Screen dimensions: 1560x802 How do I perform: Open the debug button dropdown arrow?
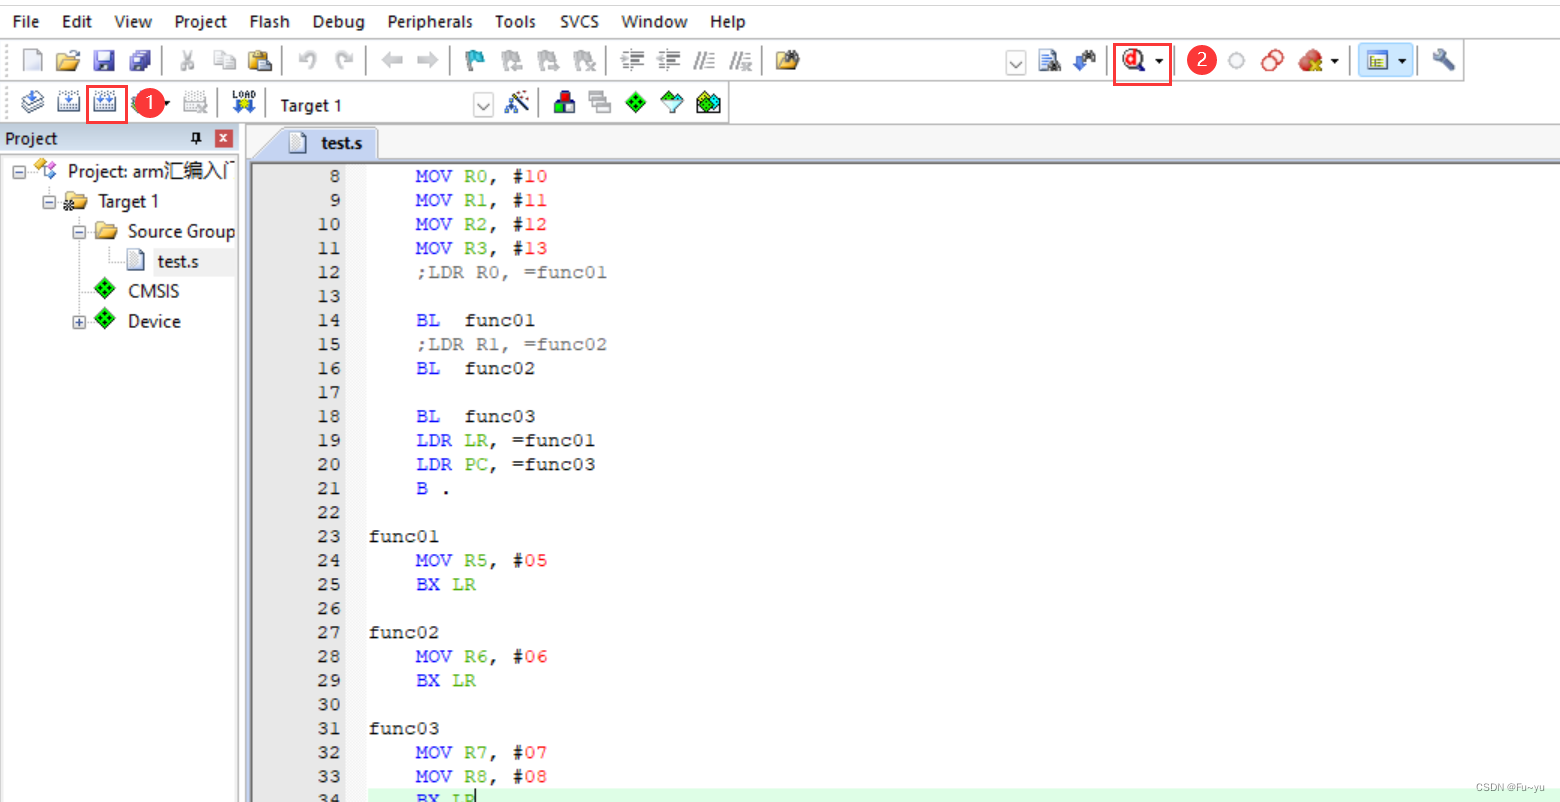tap(1159, 62)
